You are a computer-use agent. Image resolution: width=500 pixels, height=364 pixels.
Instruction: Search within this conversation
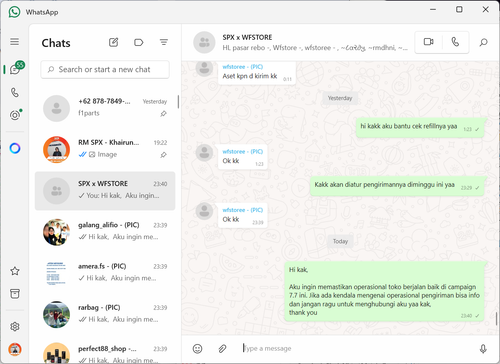point(483,42)
